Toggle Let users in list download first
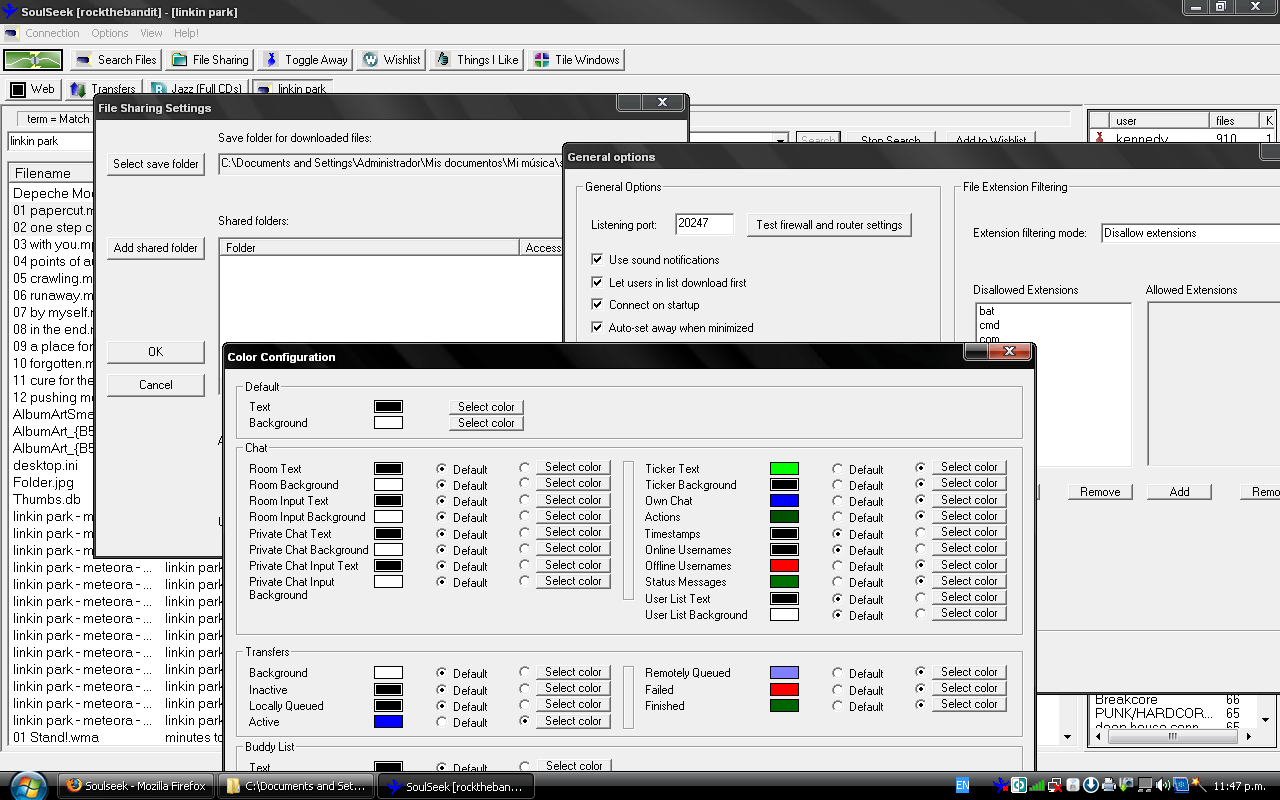 point(598,282)
